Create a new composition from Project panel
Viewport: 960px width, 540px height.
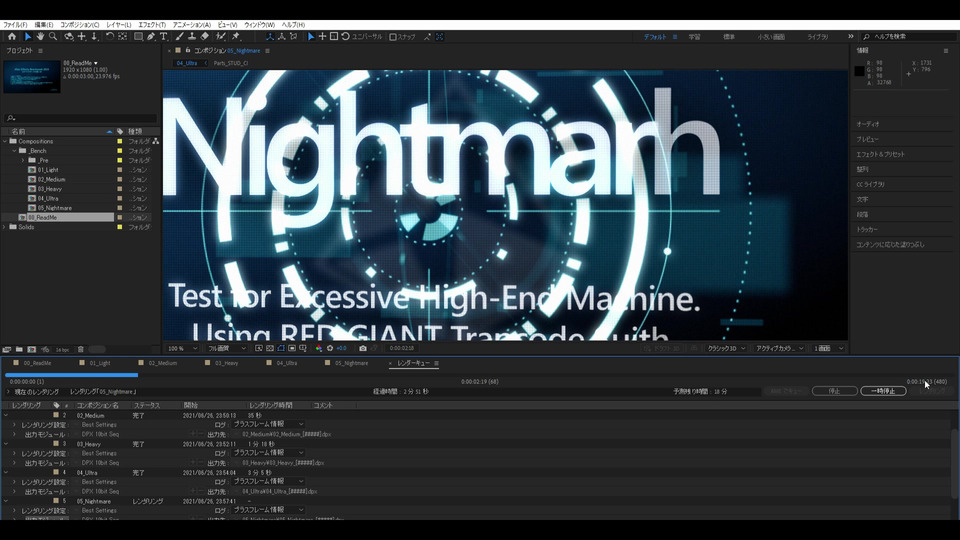32,350
